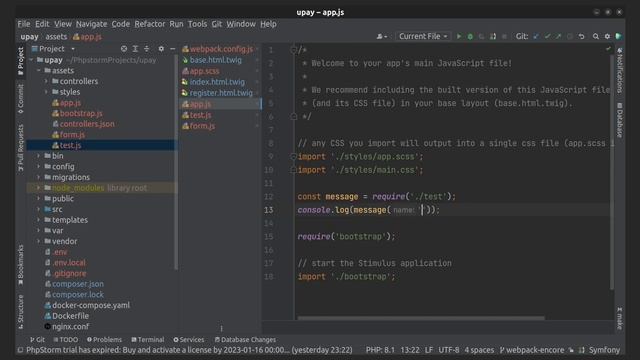This screenshot has height=360, width=640.
Task: Open the Structure tool window
Action: pos(20,312)
